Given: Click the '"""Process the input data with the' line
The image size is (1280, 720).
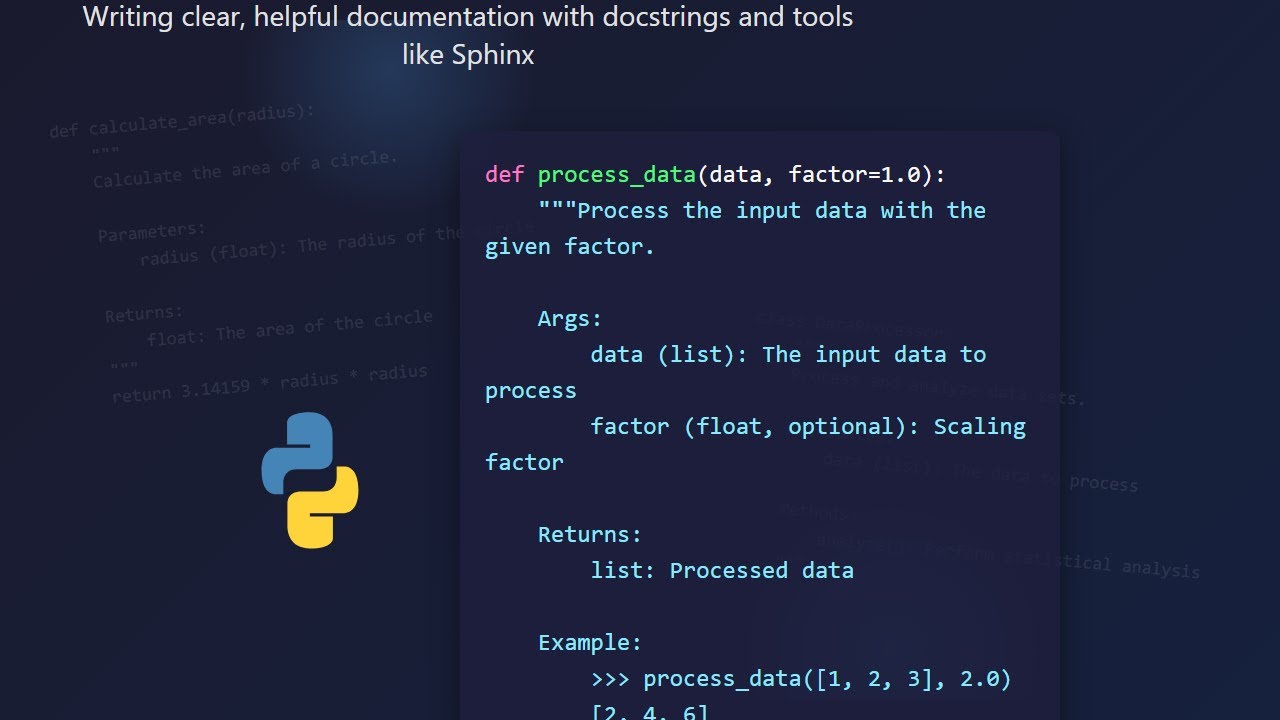Looking at the screenshot, I should 762,211.
